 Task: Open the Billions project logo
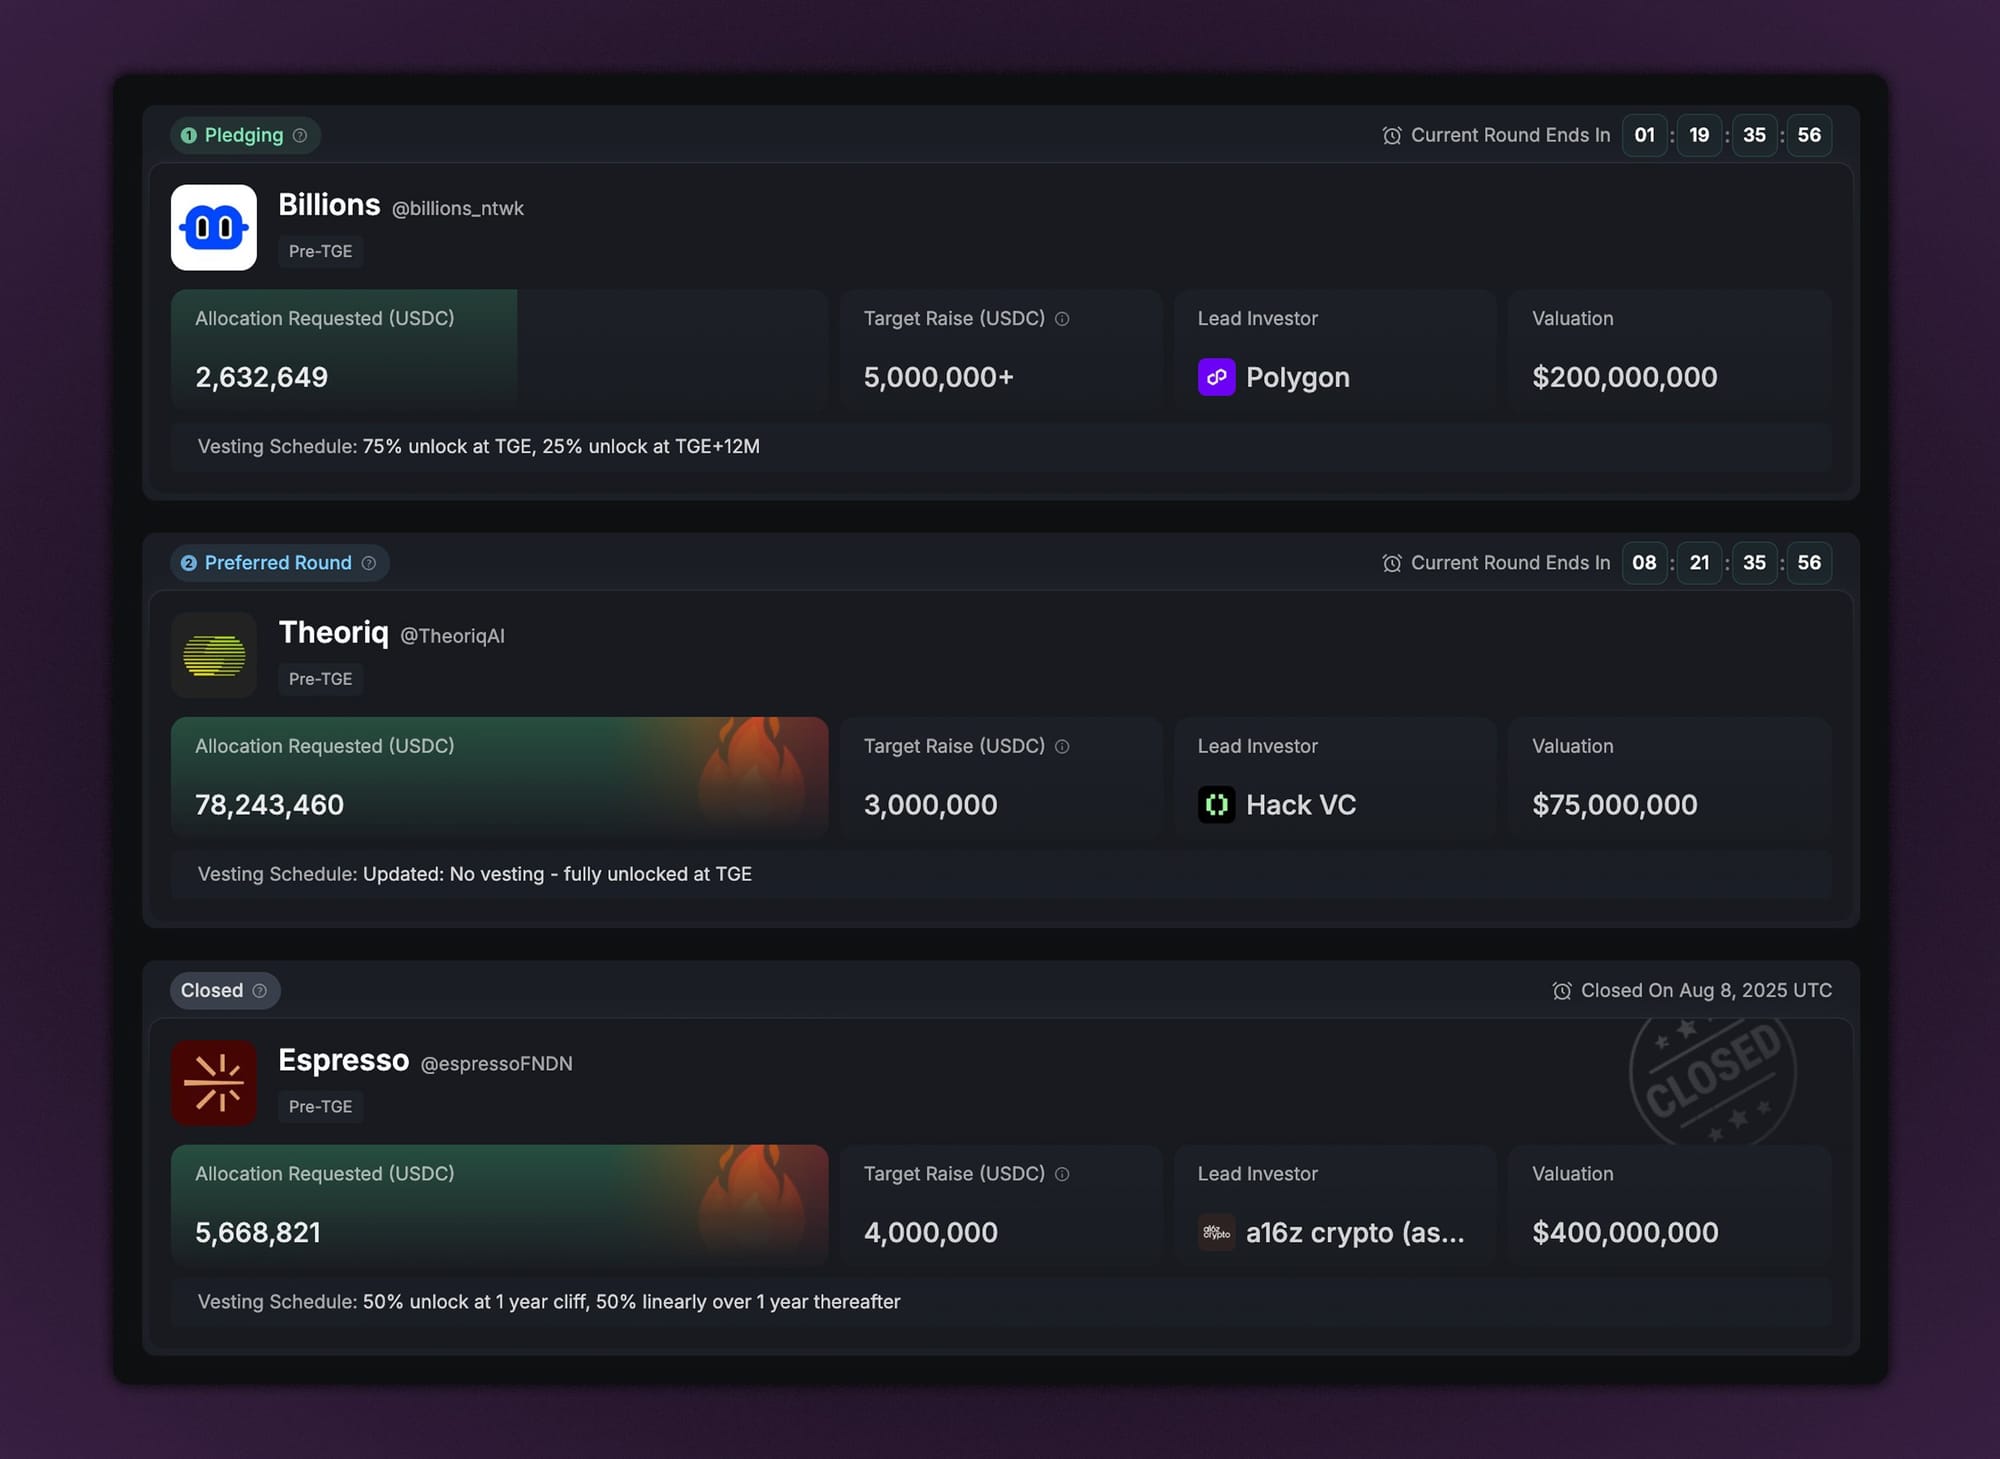(x=214, y=227)
